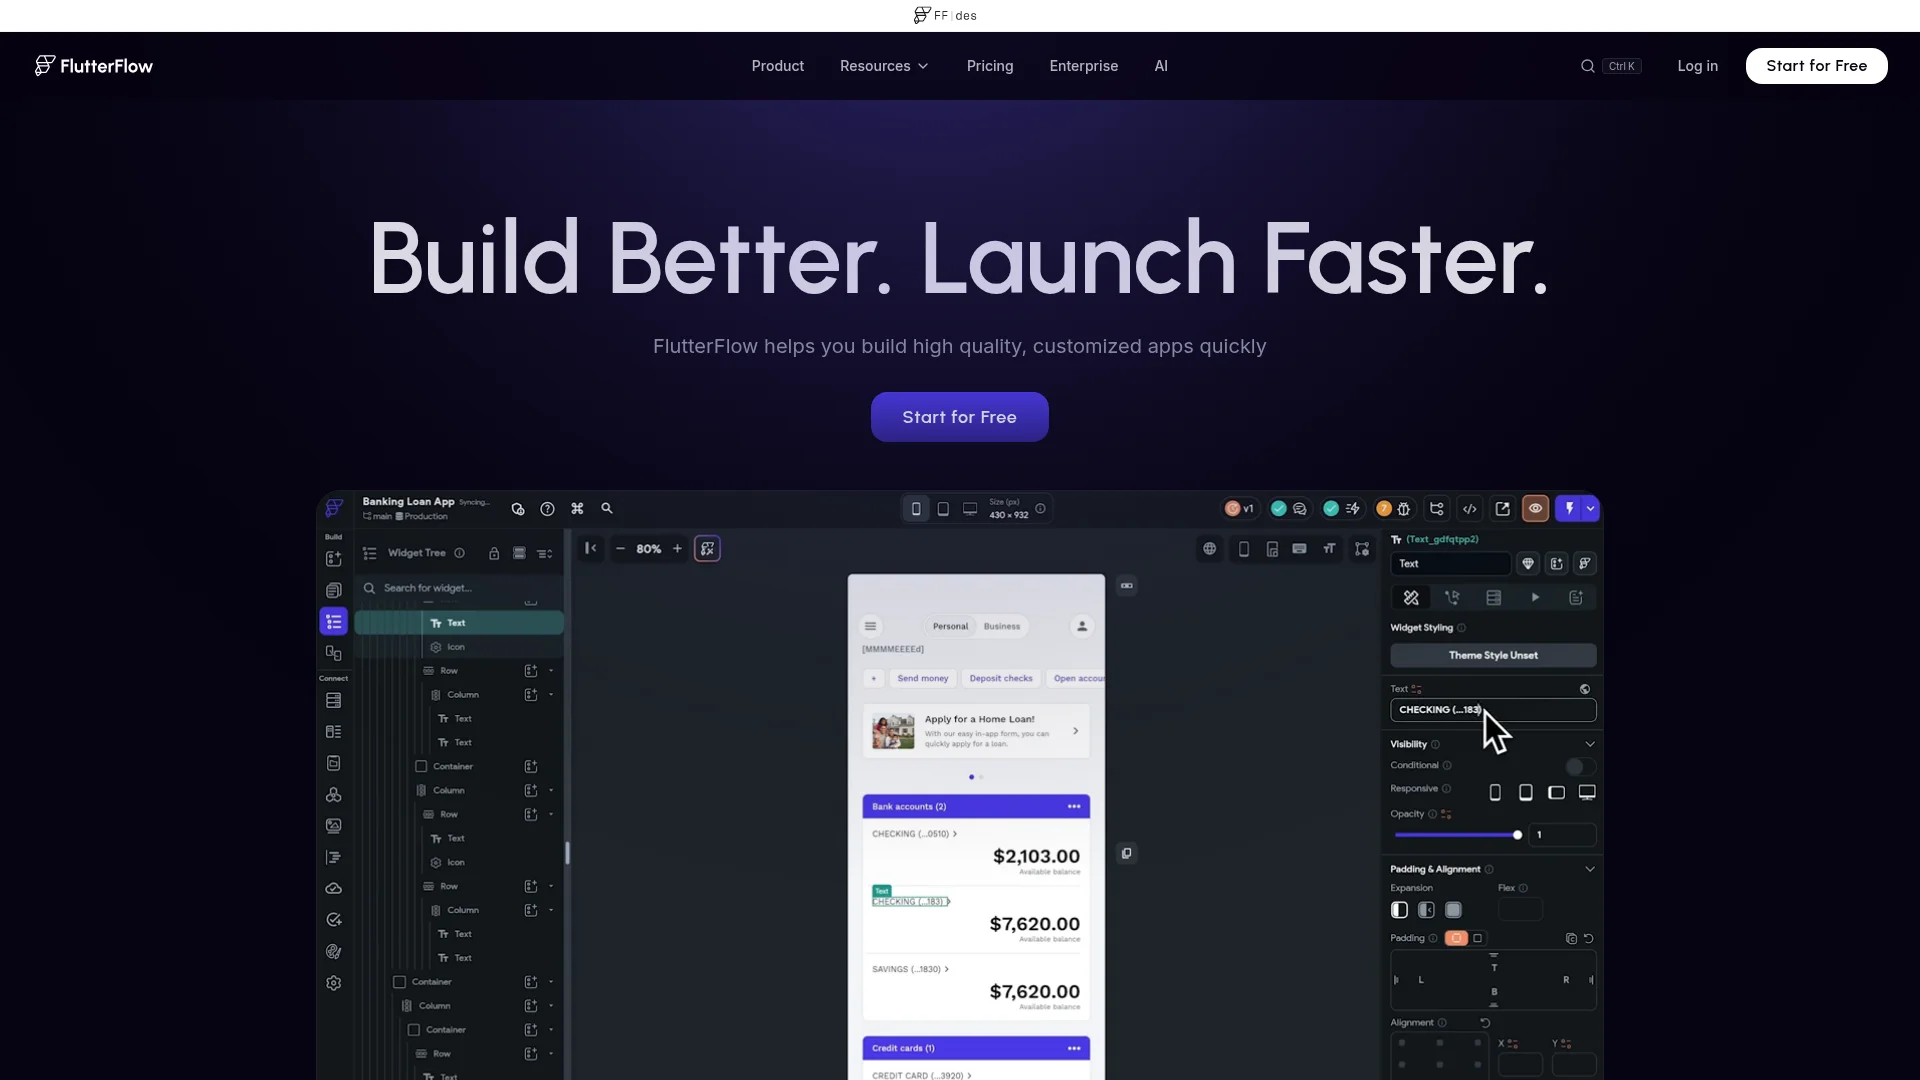
Task: Click the add widget icon in the Build sidebar
Action: click(334, 559)
